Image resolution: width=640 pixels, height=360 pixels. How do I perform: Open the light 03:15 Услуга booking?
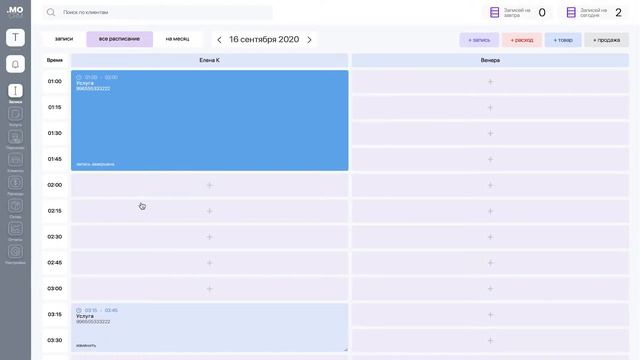point(209,327)
